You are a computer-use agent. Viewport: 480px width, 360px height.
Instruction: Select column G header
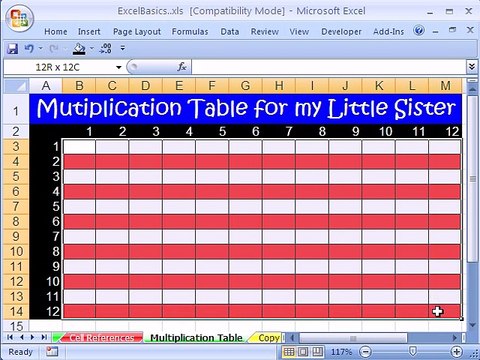click(245, 86)
